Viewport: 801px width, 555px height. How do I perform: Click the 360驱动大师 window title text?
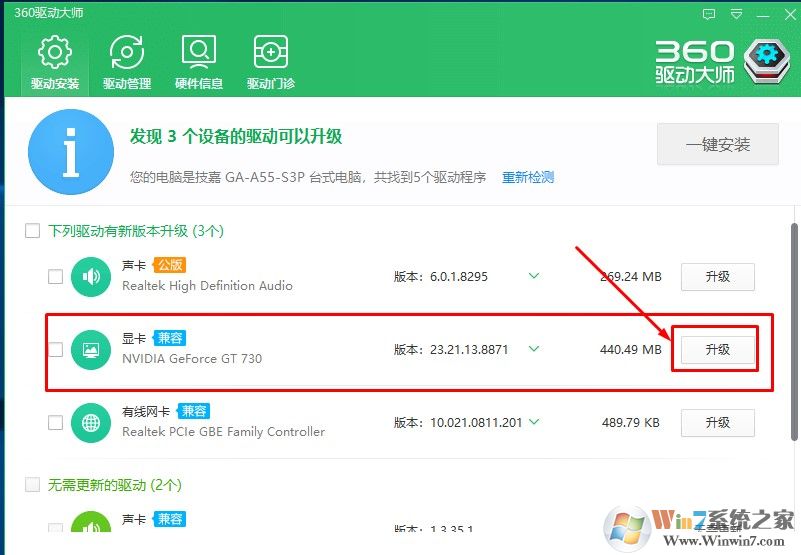pos(49,13)
